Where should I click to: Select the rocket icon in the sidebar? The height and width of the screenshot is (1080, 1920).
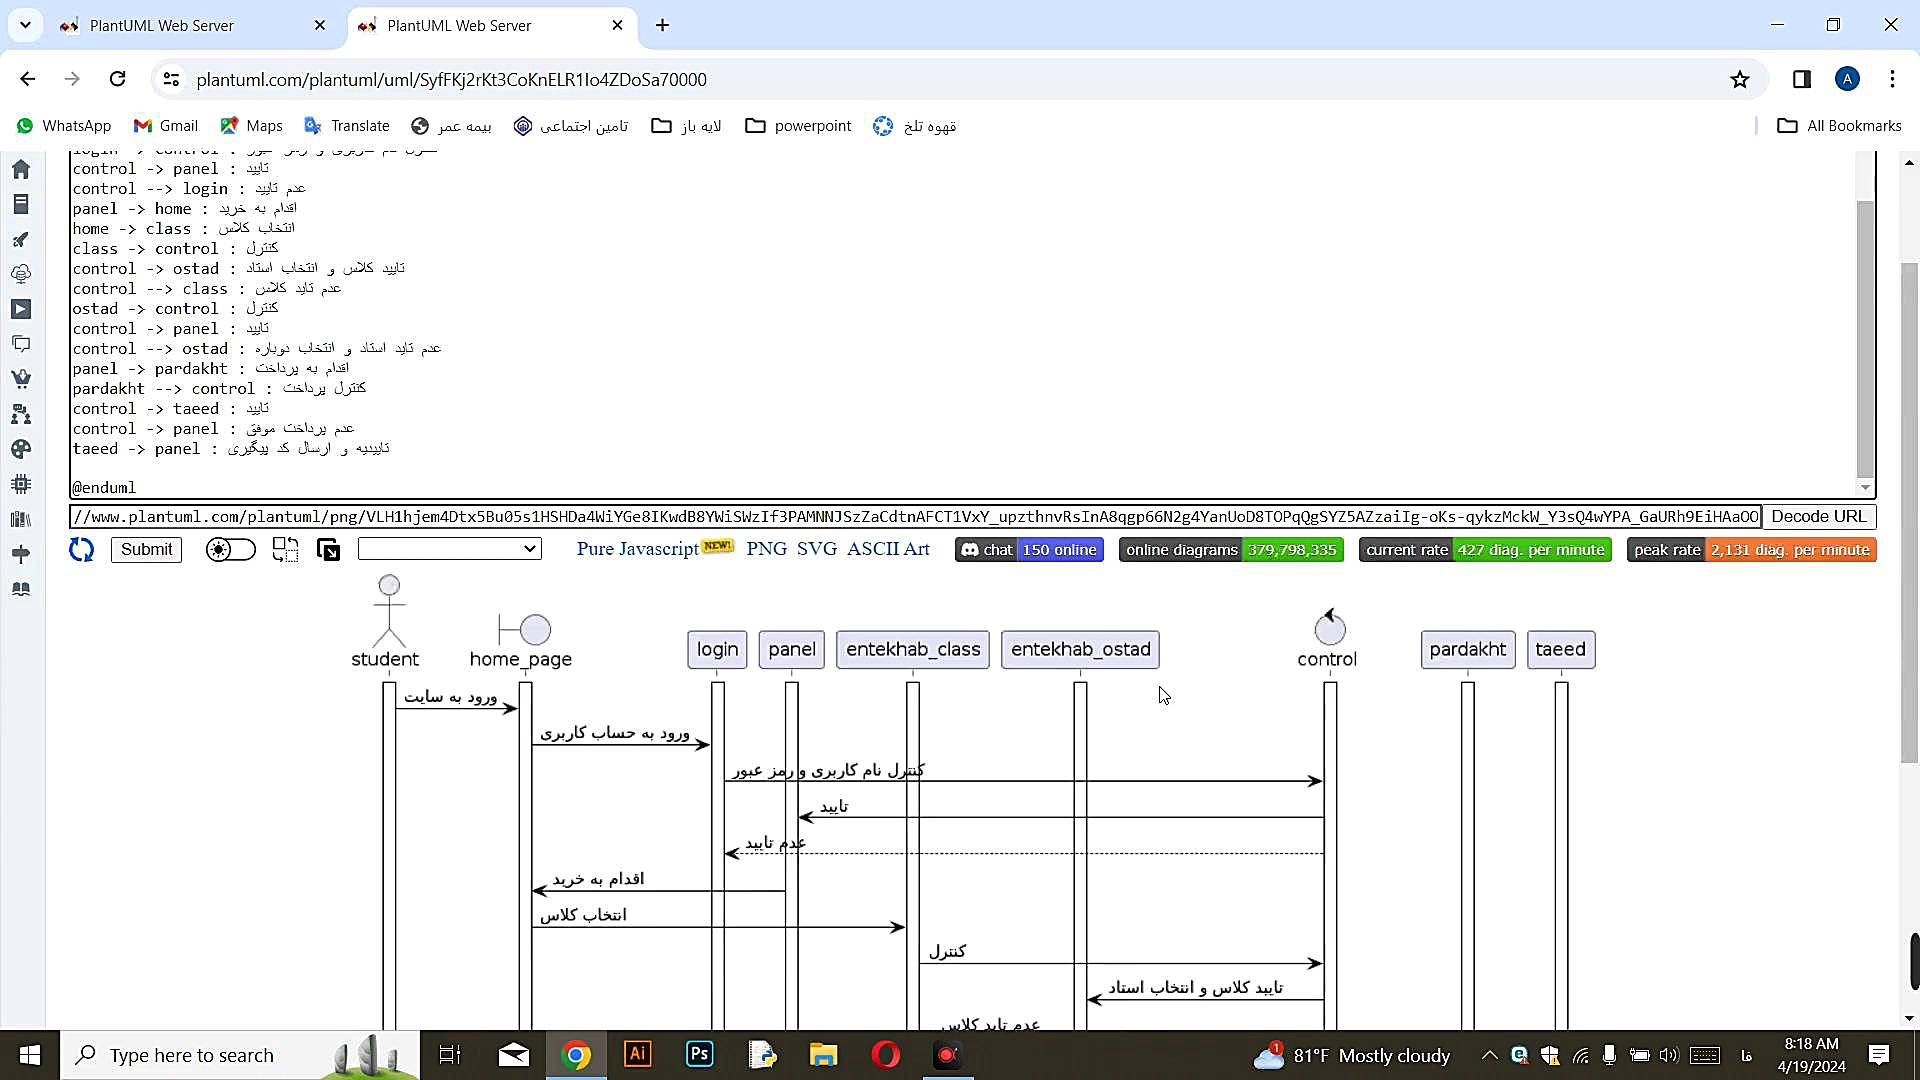click(x=21, y=240)
